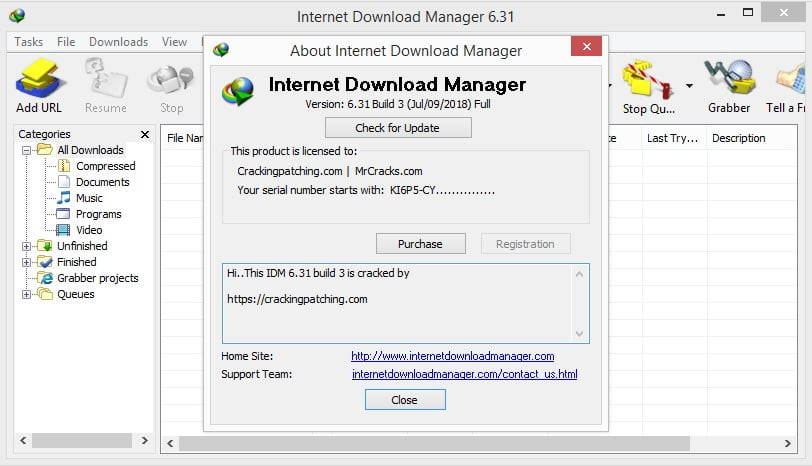Select the Queues category

tap(76, 294)
